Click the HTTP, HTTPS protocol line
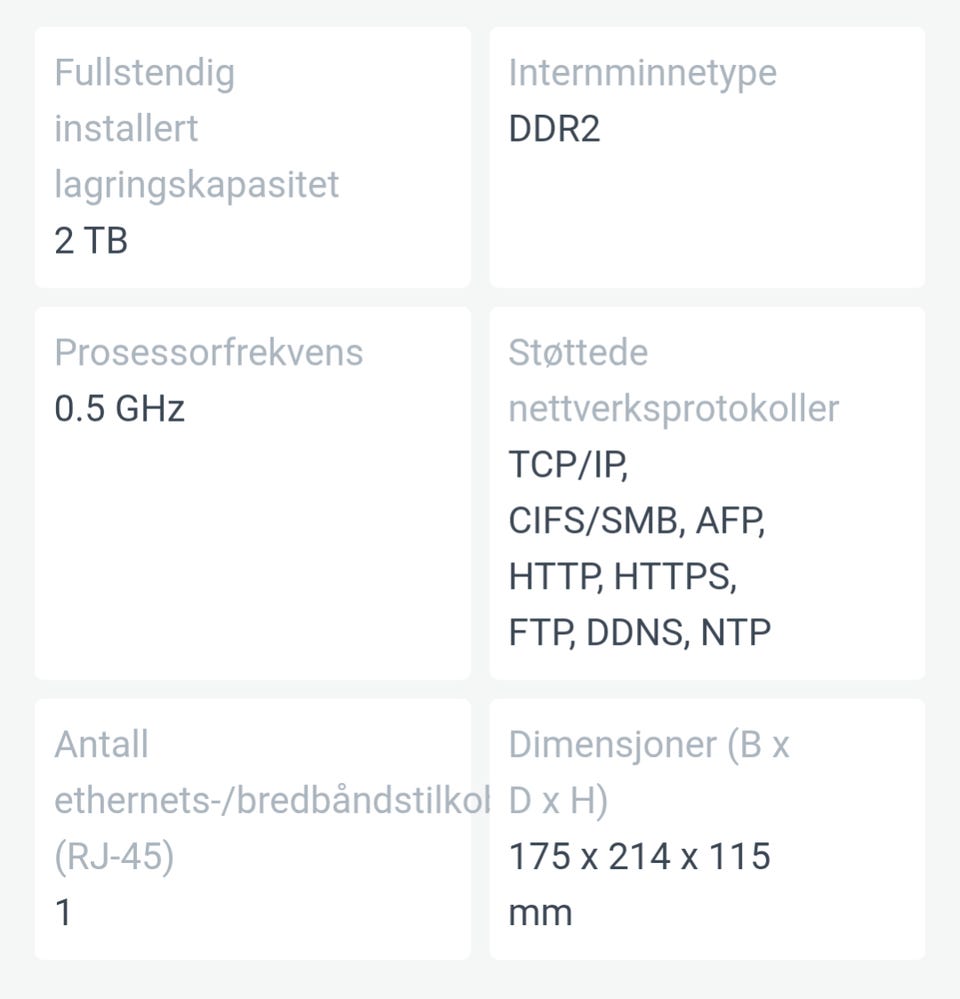 (x=622, y=577)
